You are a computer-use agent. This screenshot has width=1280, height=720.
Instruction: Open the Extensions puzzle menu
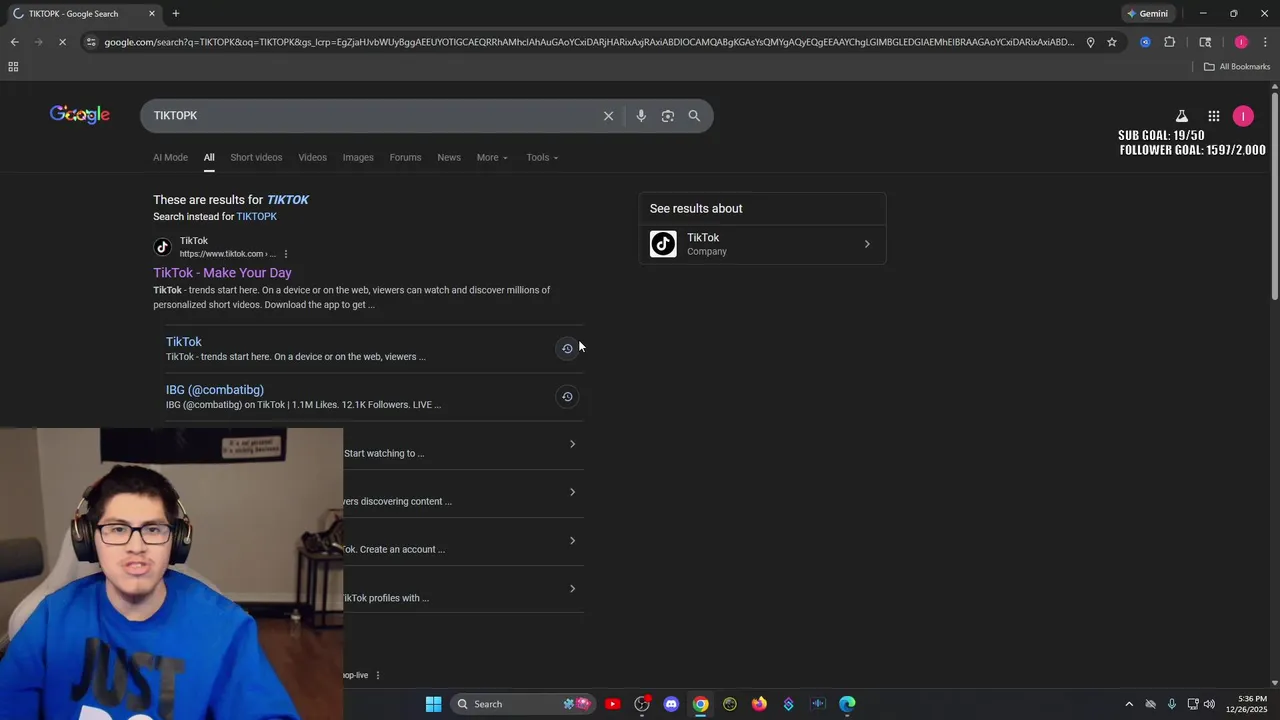(x=1170, y=42)
